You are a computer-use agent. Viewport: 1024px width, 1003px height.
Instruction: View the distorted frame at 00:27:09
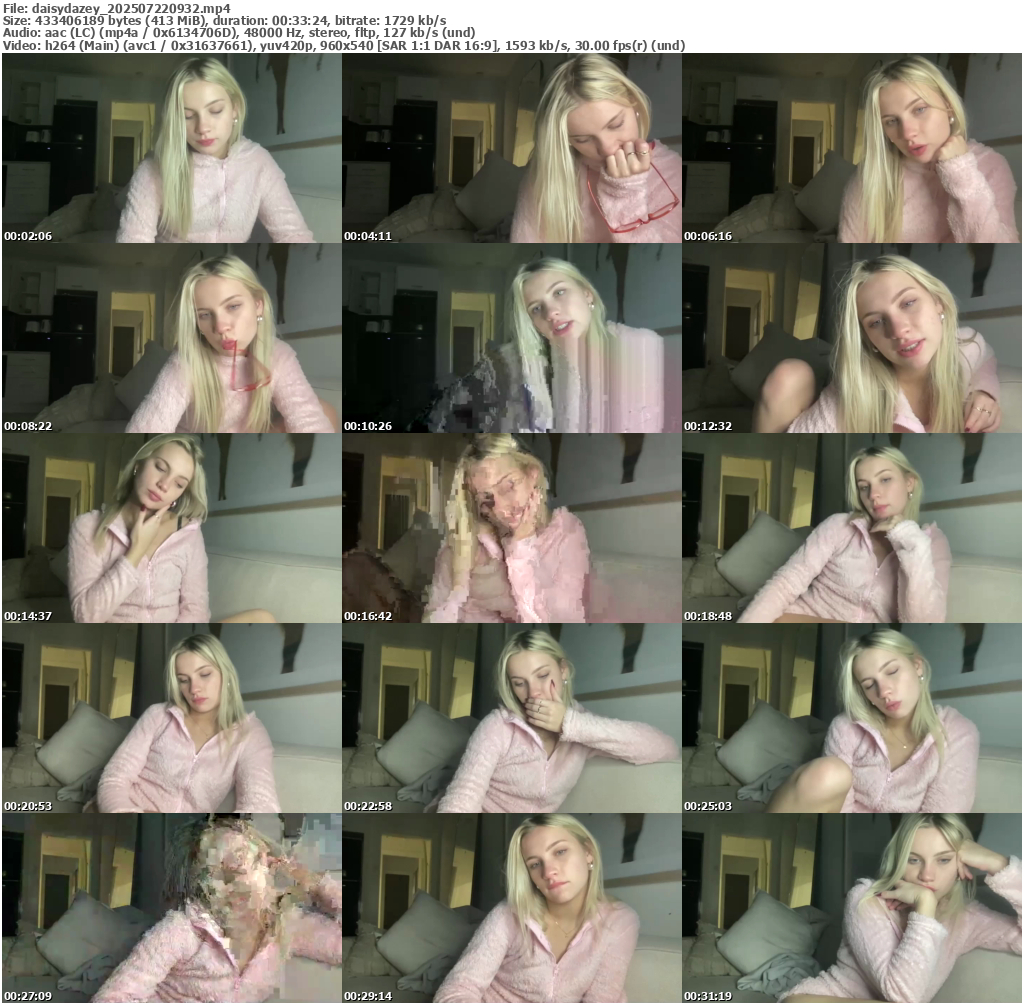(x=171, y=908)
